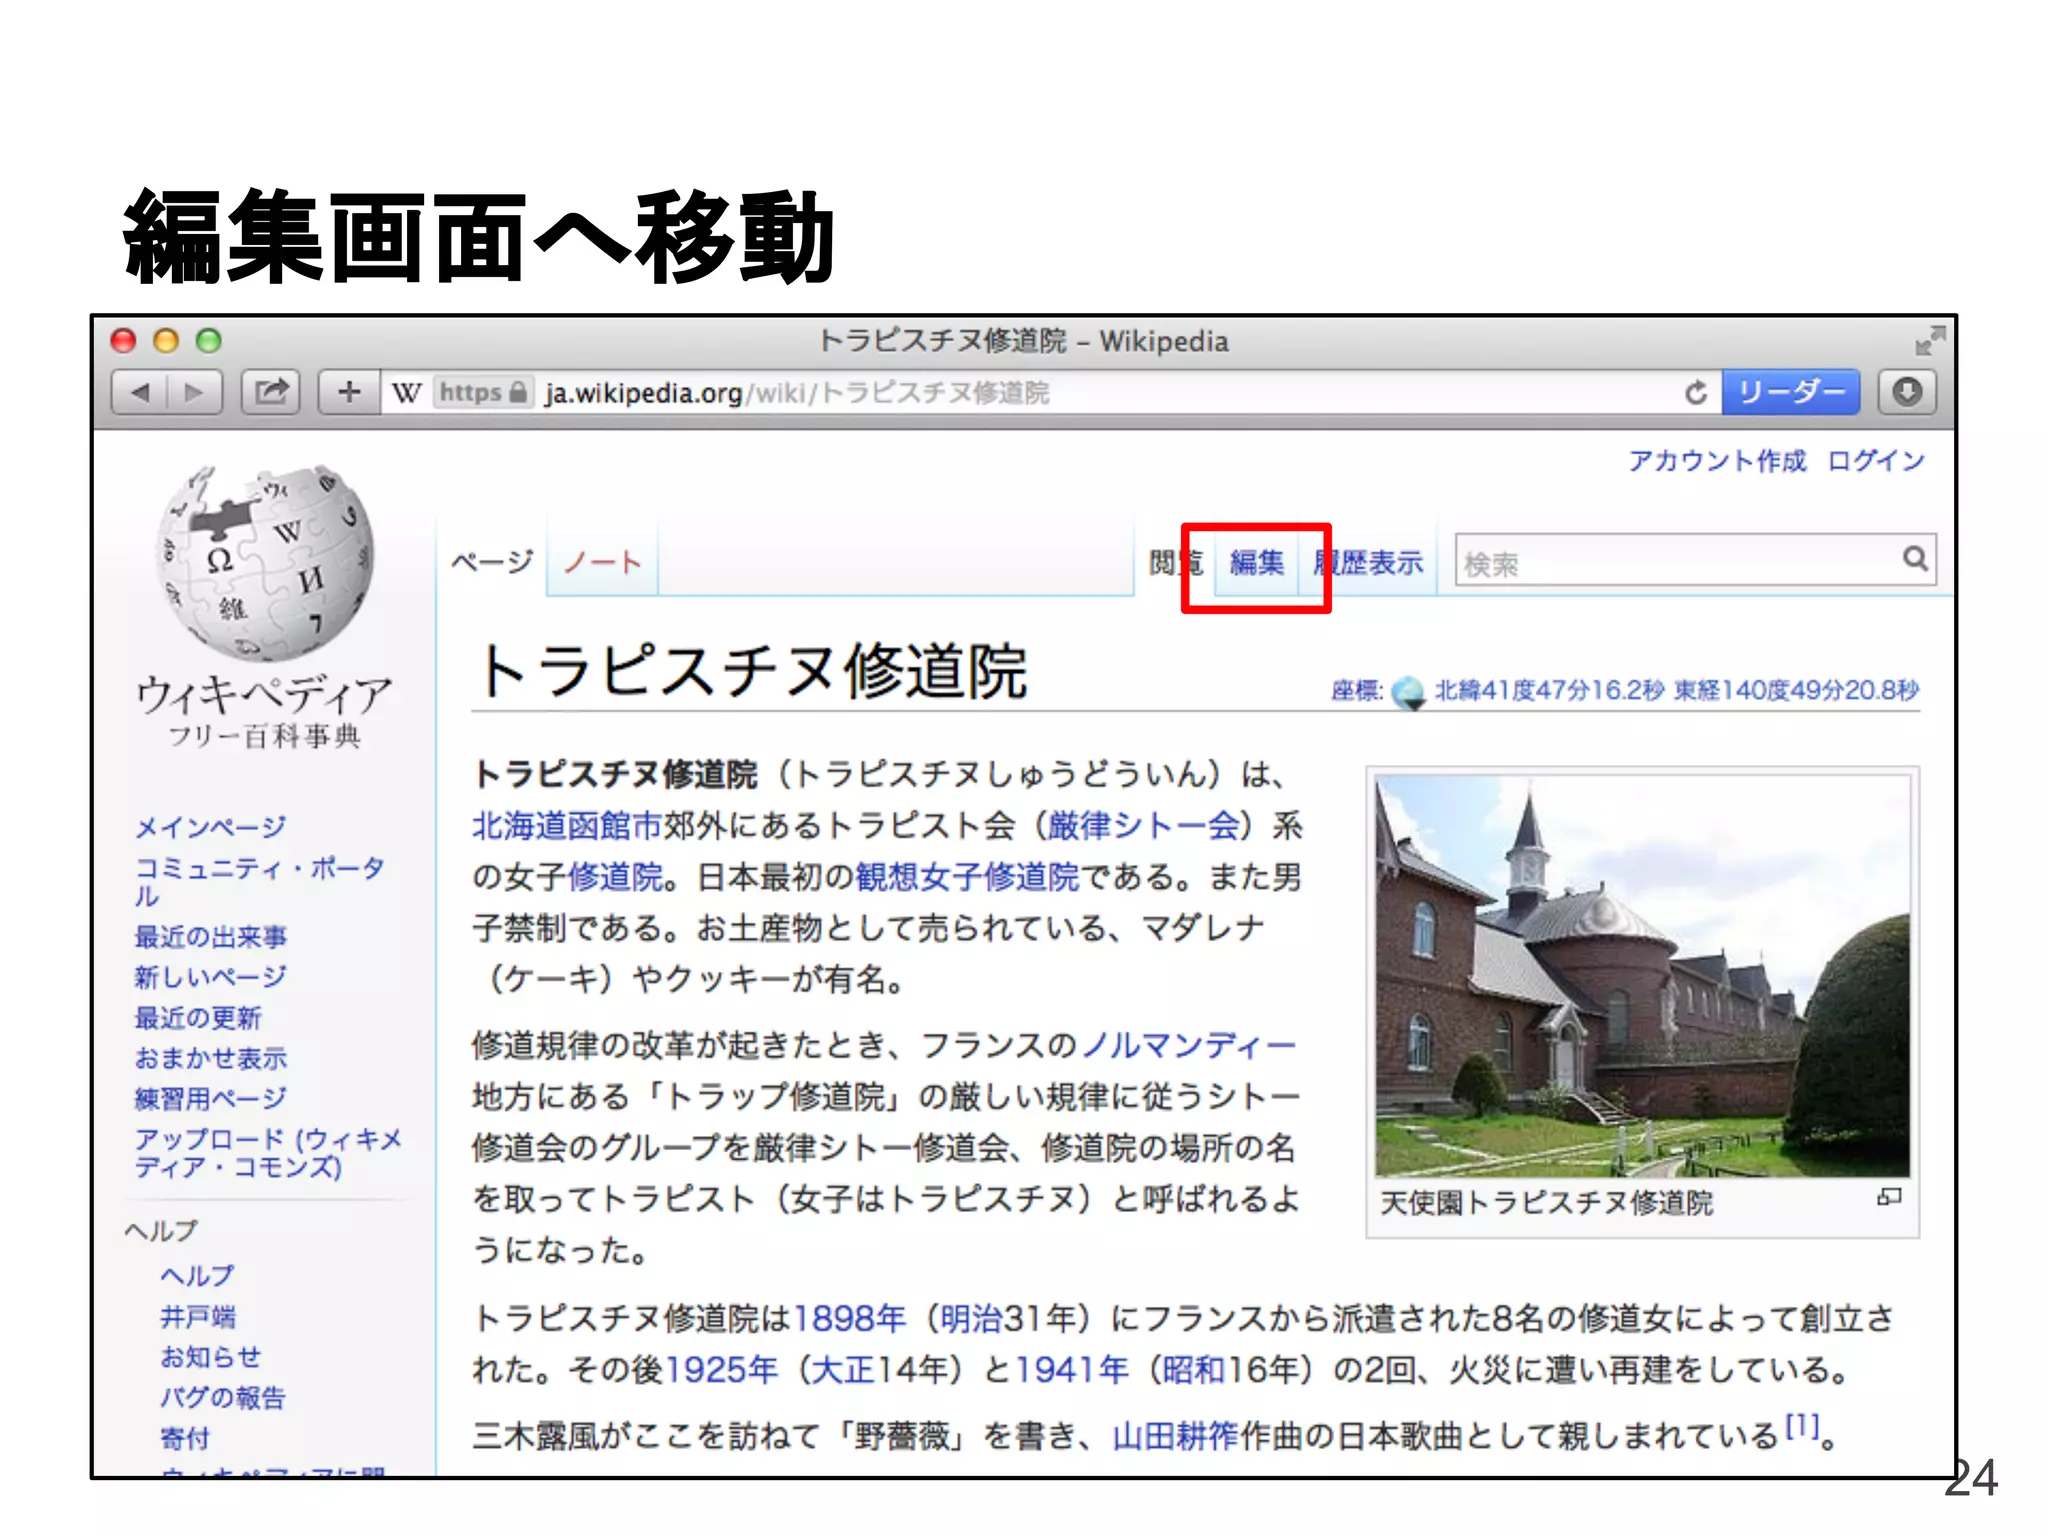The height and width of the screenshot is (1536, 2048).
Task: Click the 北海道函館市 article link
Action: pos(568,826)
